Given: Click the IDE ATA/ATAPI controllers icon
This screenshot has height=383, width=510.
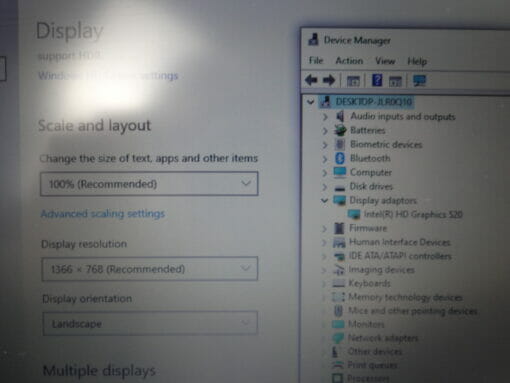Looking at the screenshot, I should click(339, 256).
